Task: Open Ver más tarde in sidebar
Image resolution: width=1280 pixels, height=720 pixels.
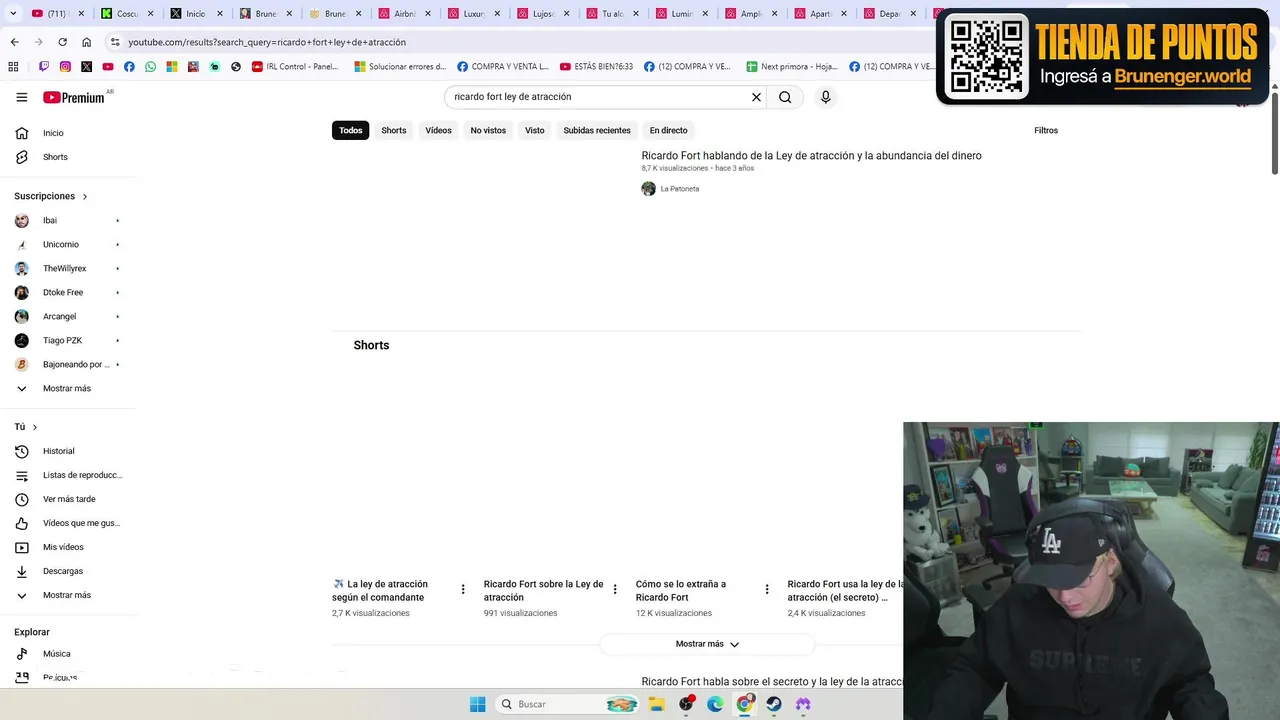Action: pos(68,499)
